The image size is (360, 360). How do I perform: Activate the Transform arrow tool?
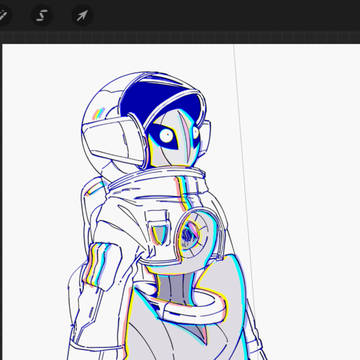[x=82, y=15]
